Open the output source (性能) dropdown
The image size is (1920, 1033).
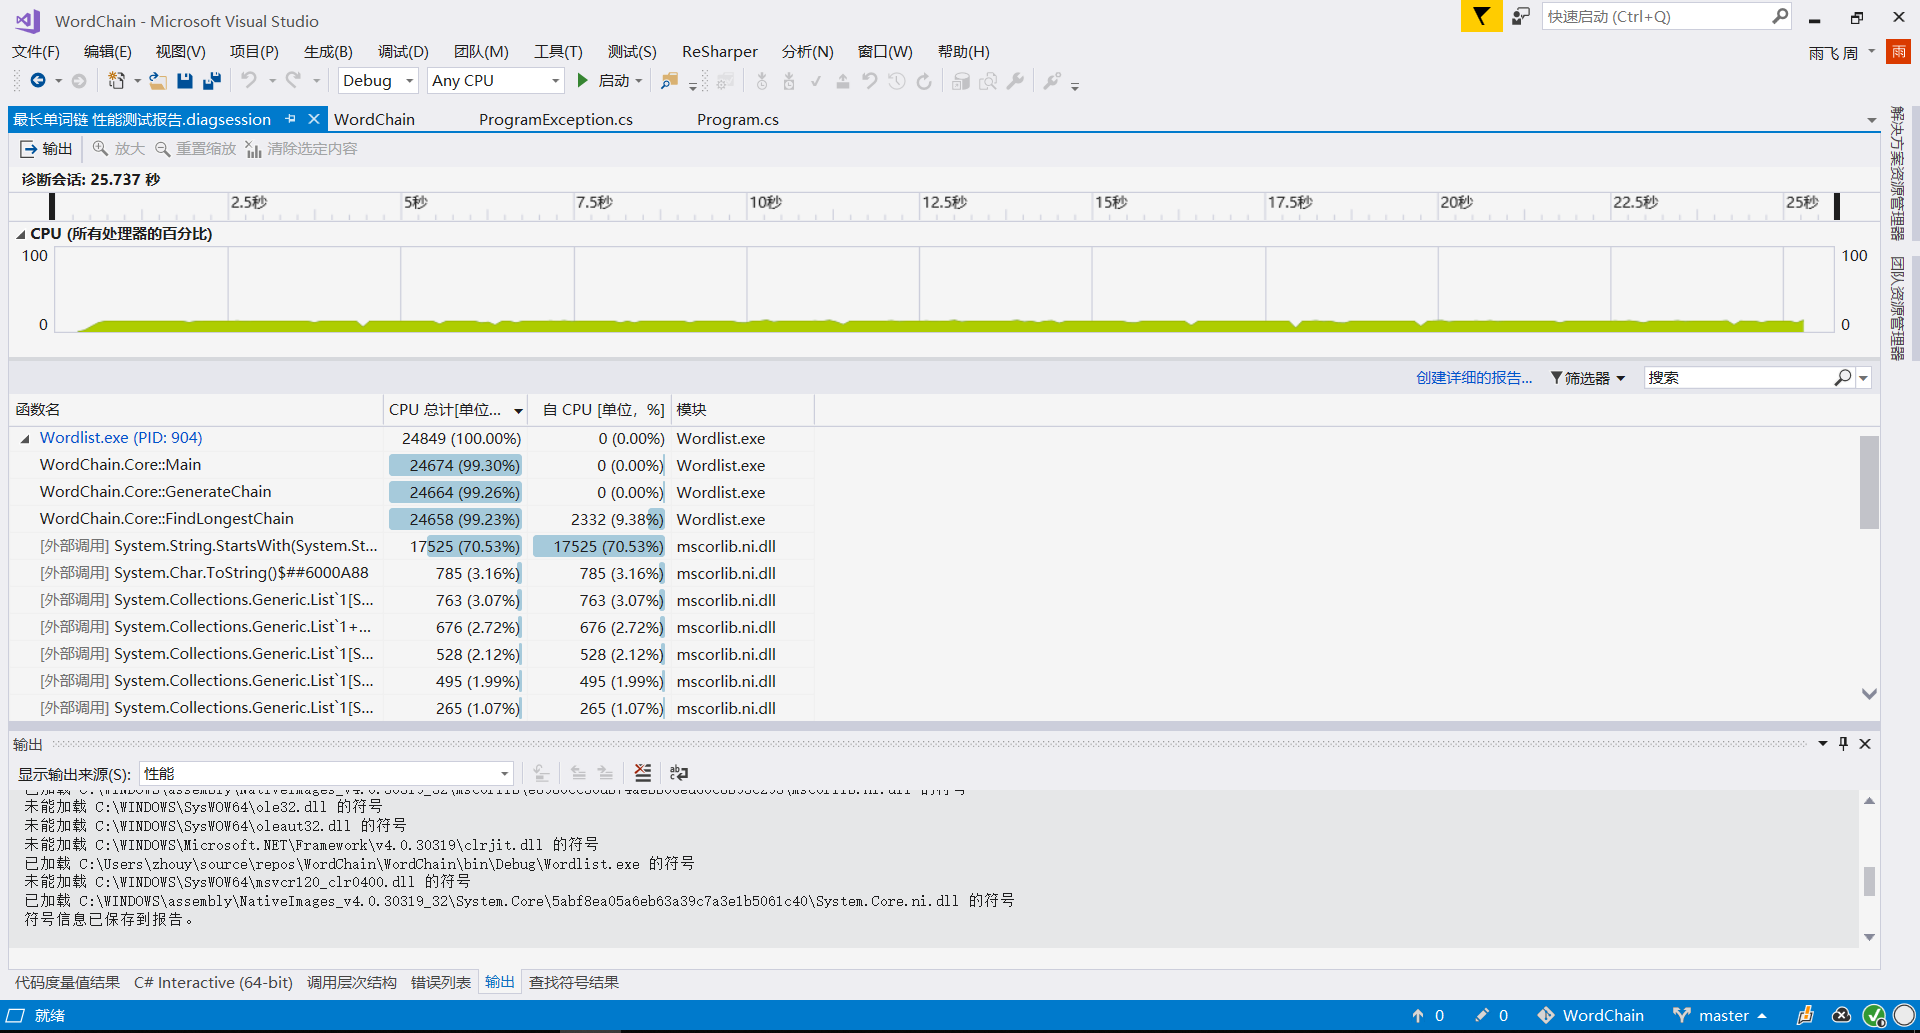pyautogui.click(x=327, y=773)
